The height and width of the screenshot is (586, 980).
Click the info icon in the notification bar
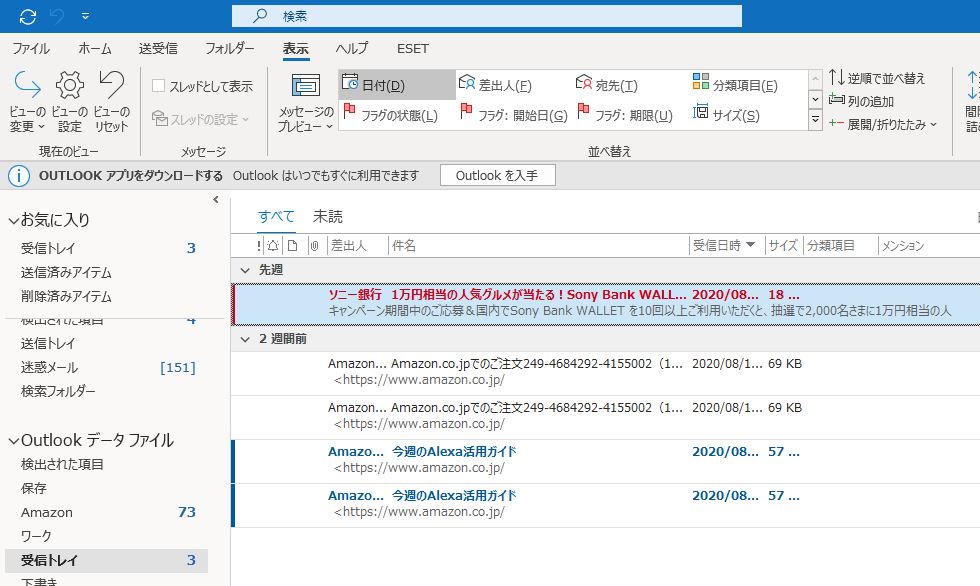(18, 176)
